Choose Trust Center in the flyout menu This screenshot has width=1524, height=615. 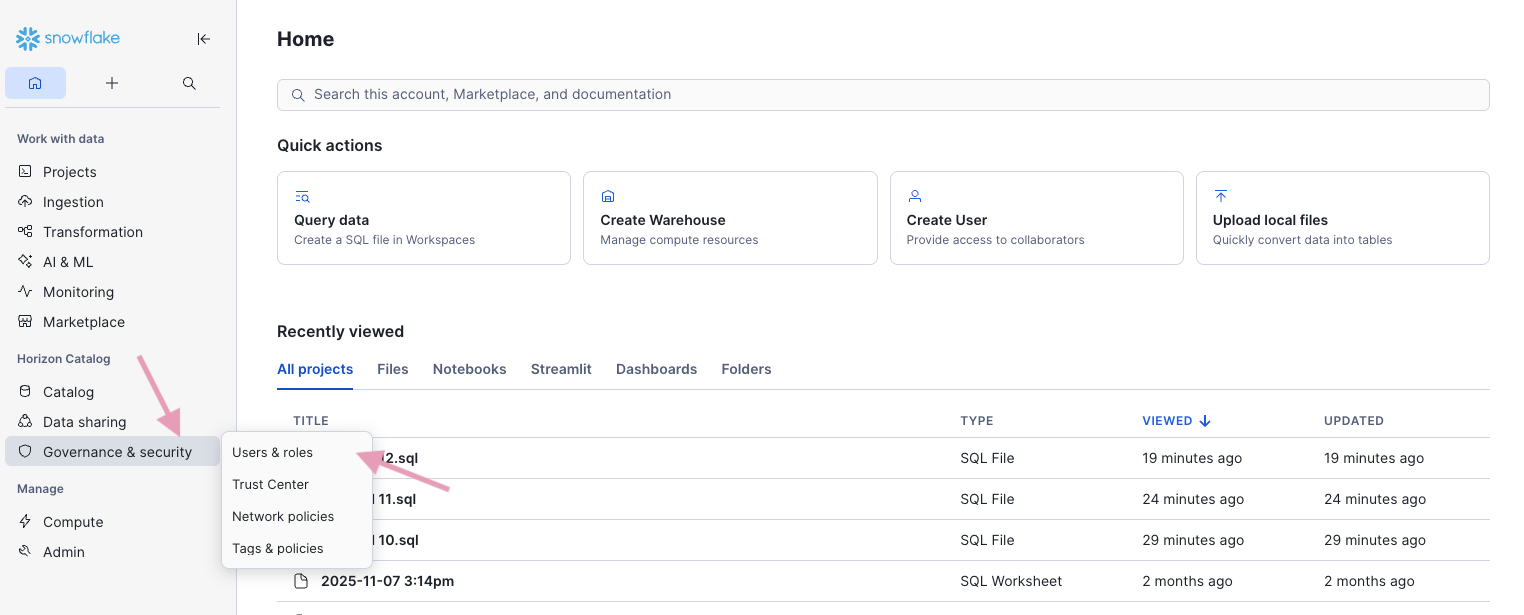click(x=270, y=485)
